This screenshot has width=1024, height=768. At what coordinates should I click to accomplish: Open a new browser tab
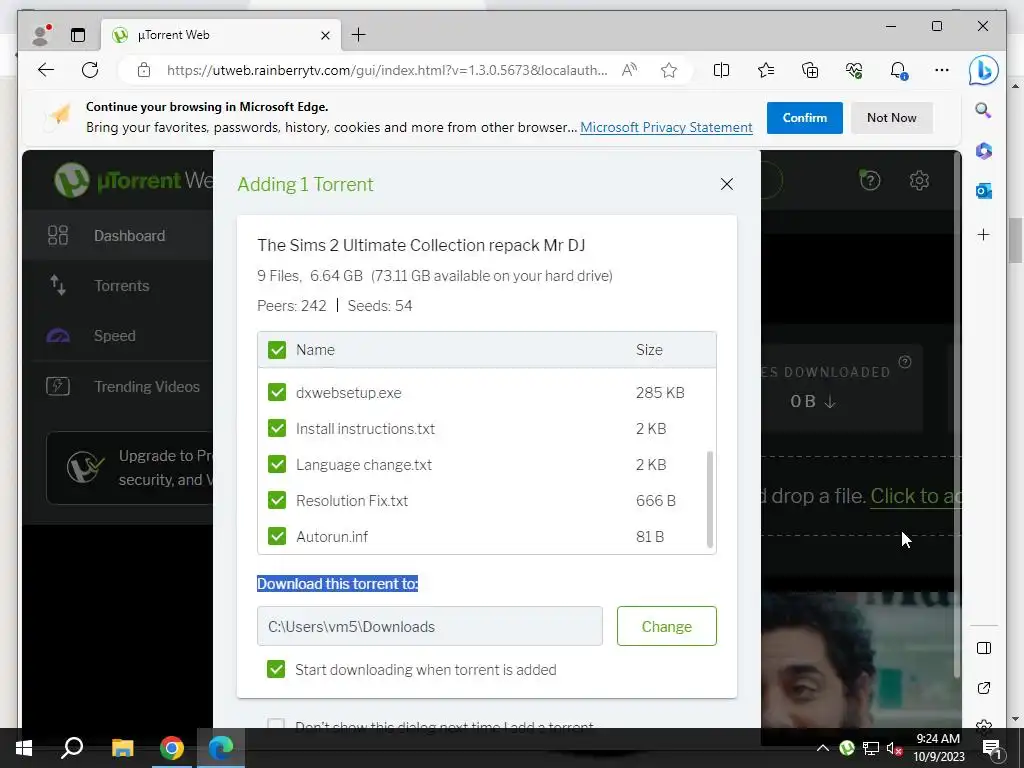[x=359, y=35]
